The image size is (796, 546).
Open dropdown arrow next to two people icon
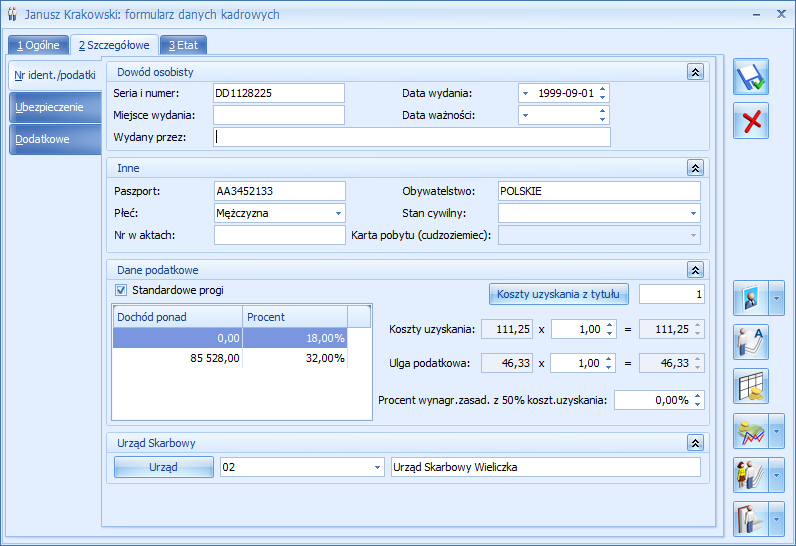[777, 475]
